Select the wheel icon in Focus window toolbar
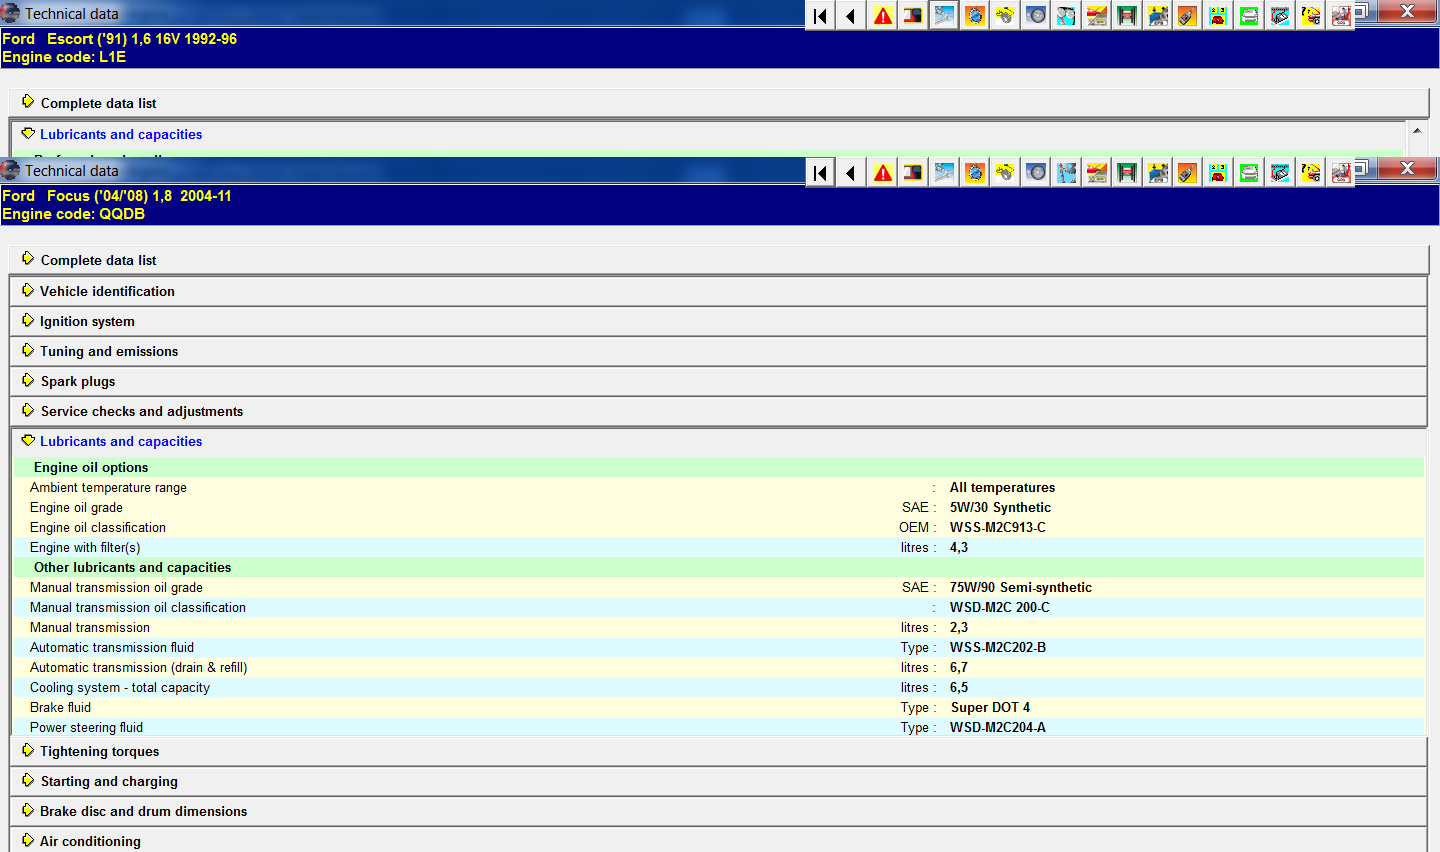The width and height of the screenshot is (1440, 852). 1036,173
